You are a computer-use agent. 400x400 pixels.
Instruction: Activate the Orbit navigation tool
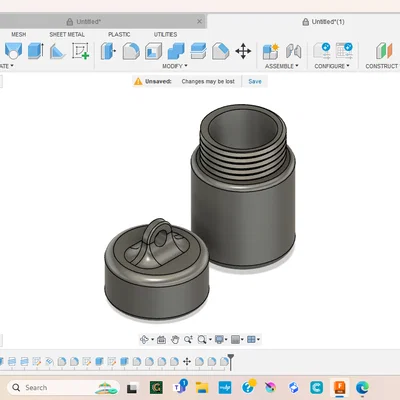coord(144,339)
